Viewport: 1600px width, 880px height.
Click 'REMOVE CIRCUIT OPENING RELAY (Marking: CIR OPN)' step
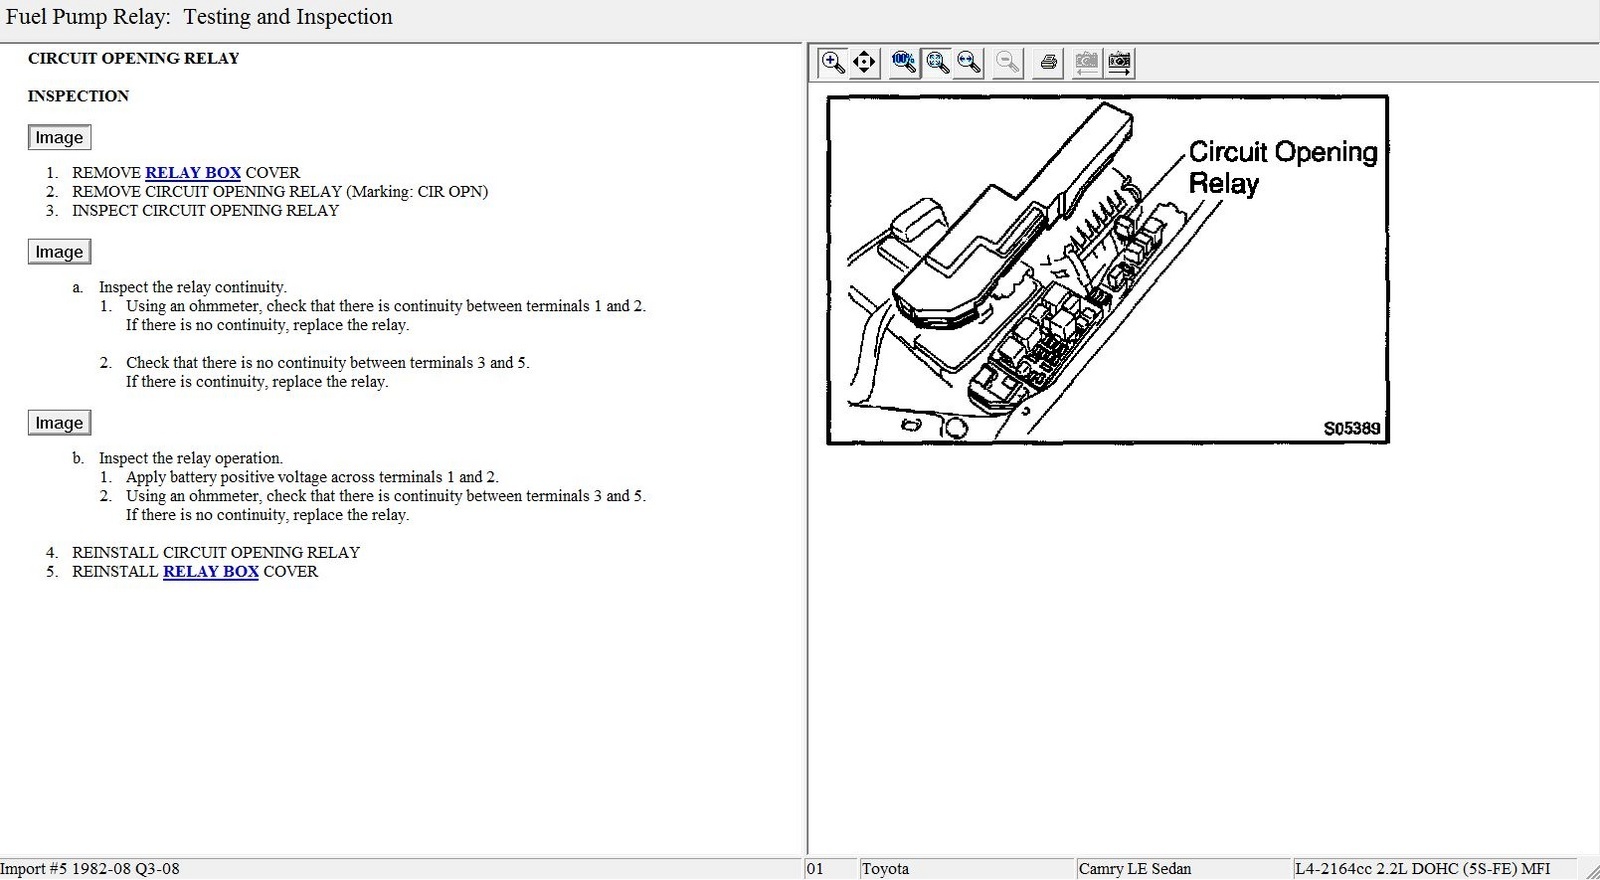280,191
